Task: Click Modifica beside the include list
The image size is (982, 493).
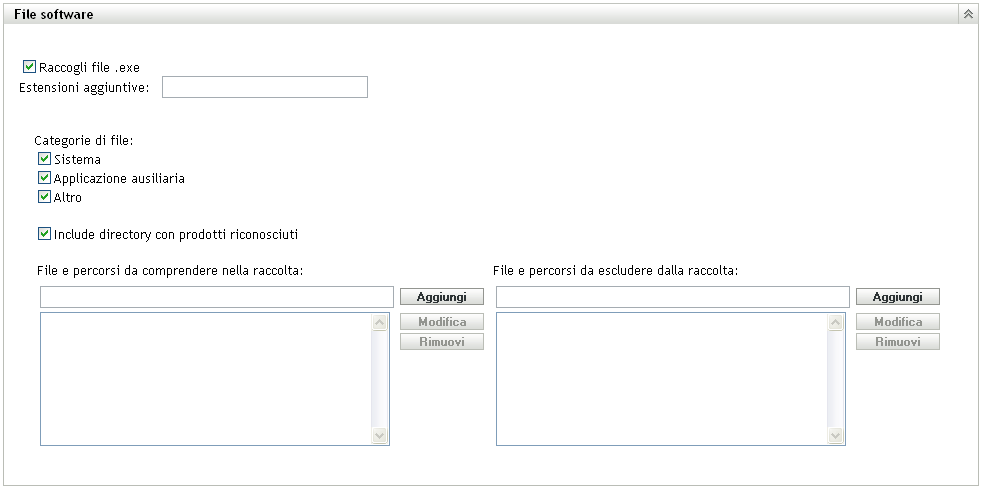Action: (442, 322)
